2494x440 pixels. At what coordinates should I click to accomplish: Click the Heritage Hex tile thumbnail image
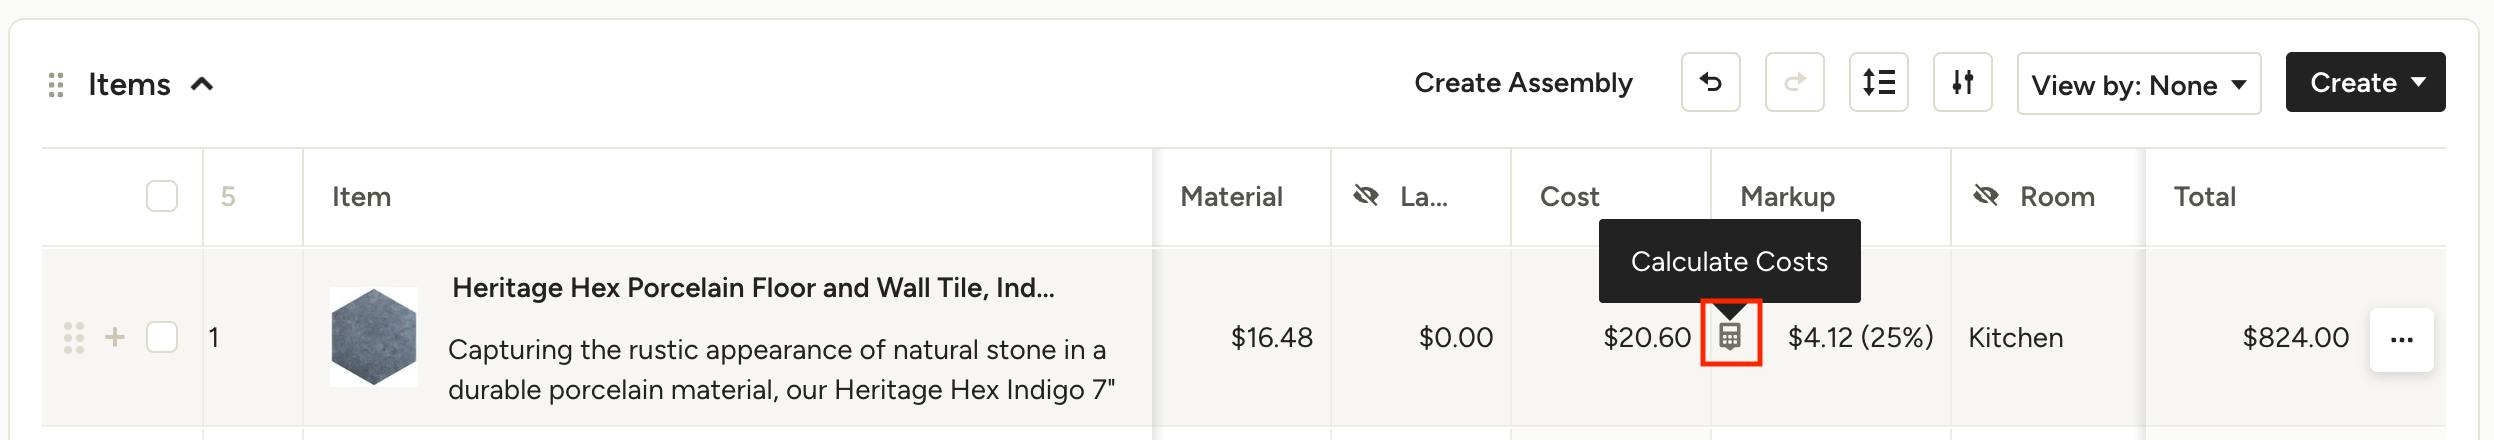pyautogui.click(x=374, y=337)
